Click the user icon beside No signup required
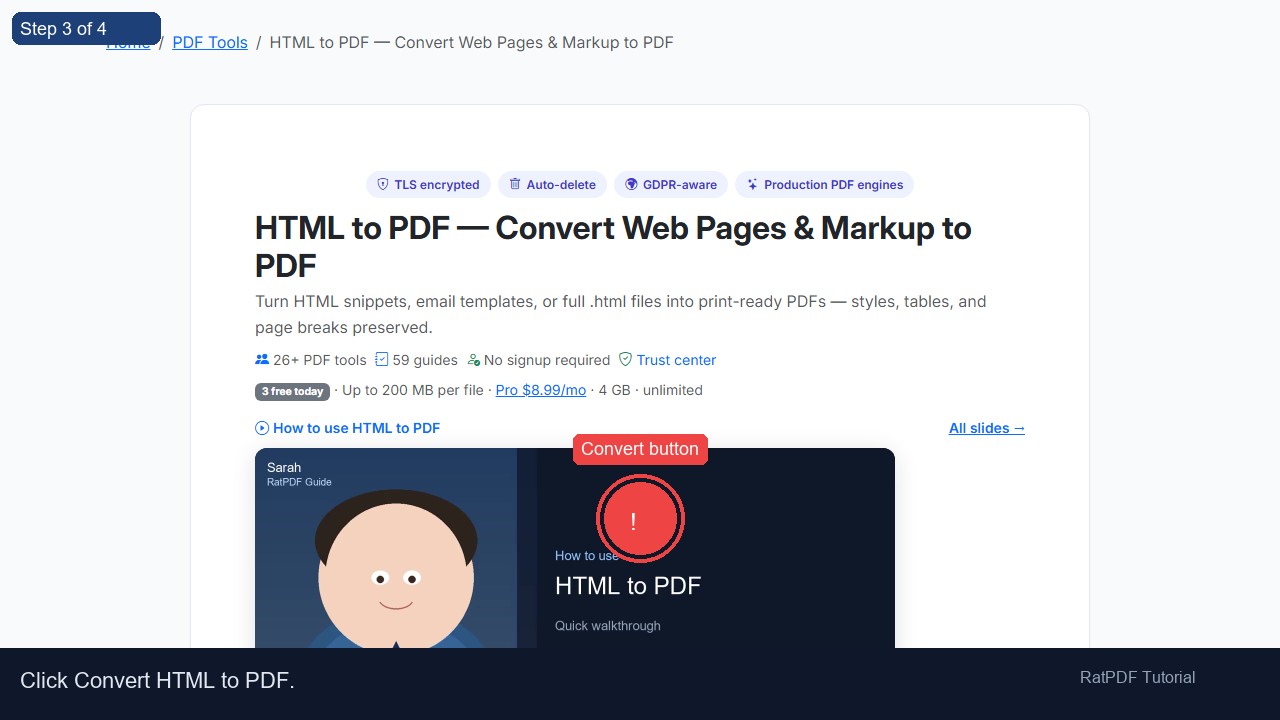 pyautogui.click(x=474, y=360)
